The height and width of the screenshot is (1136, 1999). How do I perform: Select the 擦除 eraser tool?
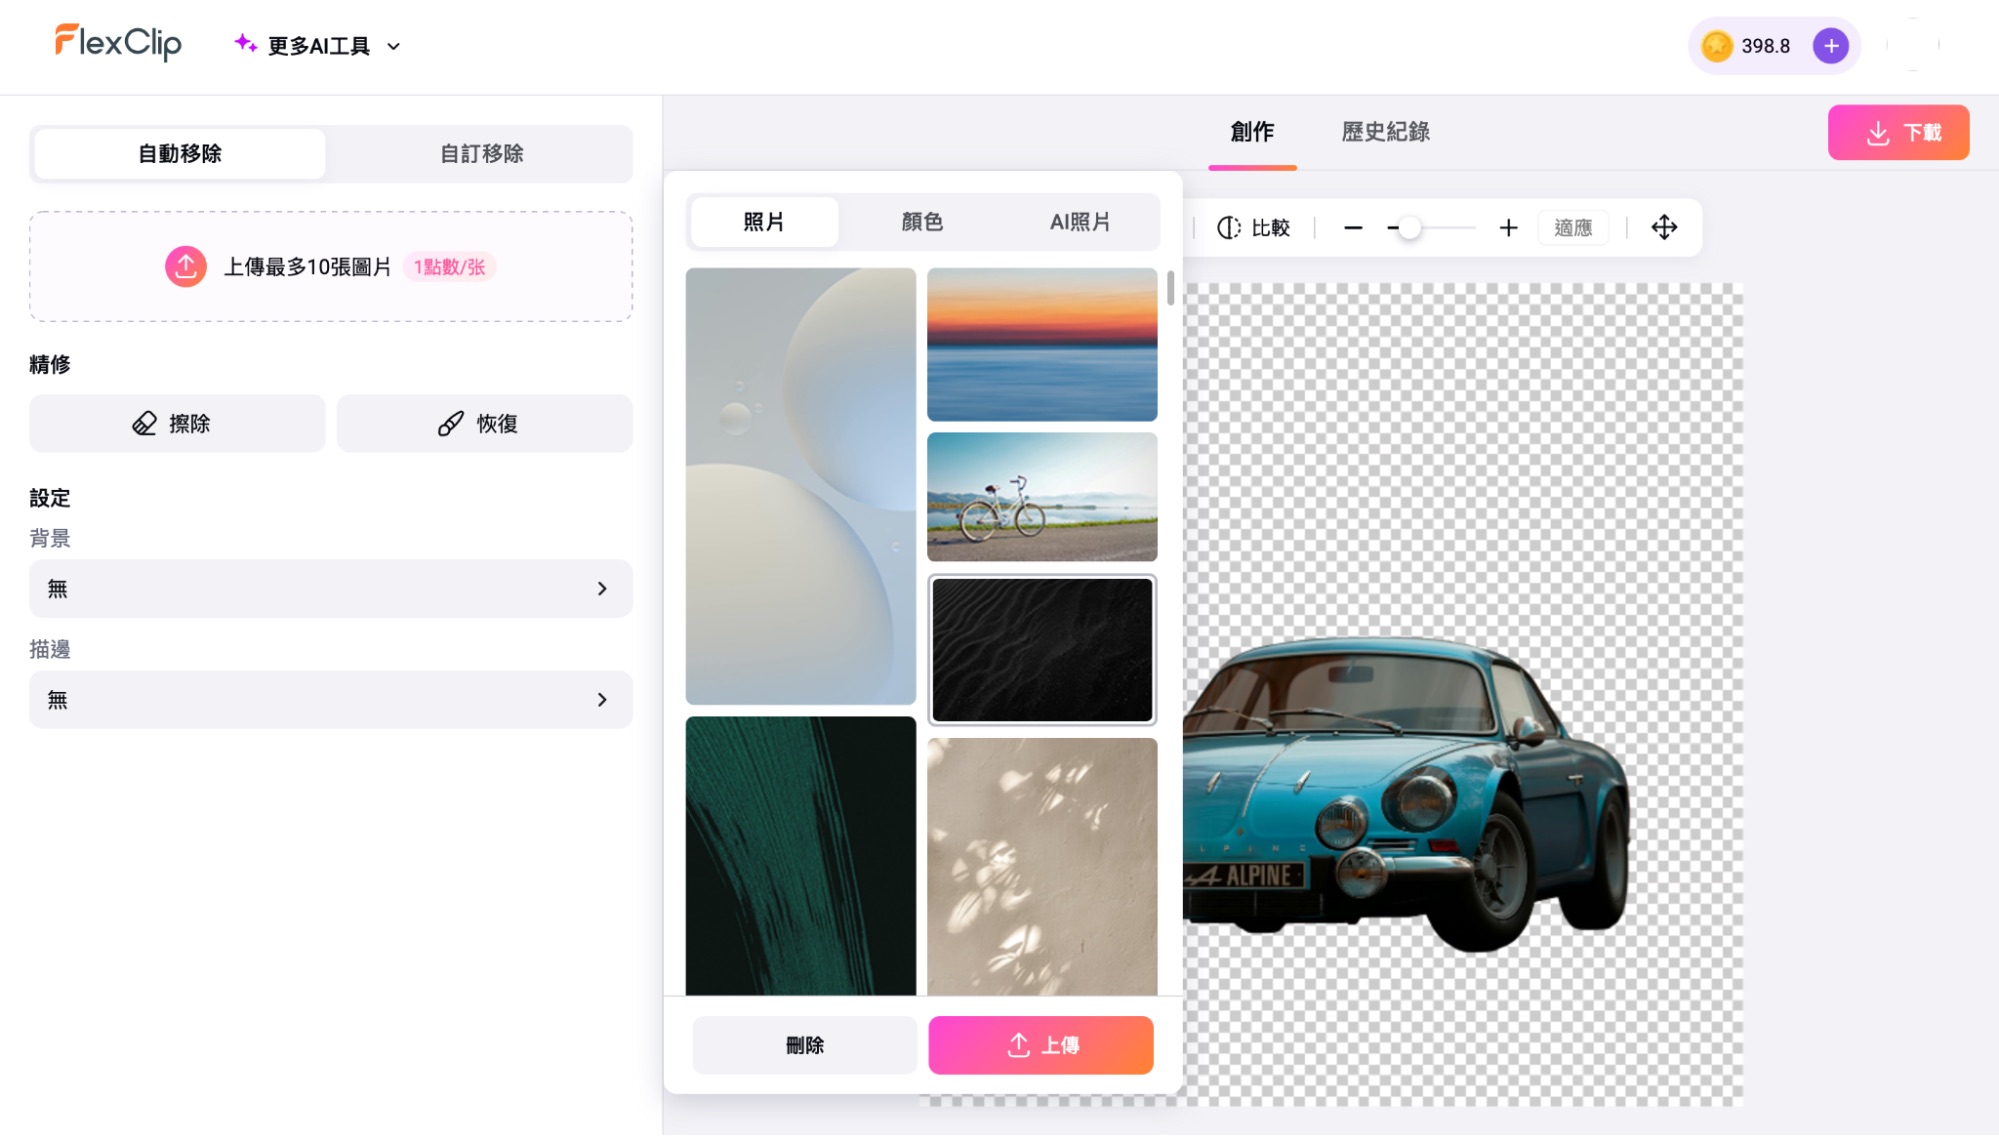pyautogui.click(x=177, y=424)
